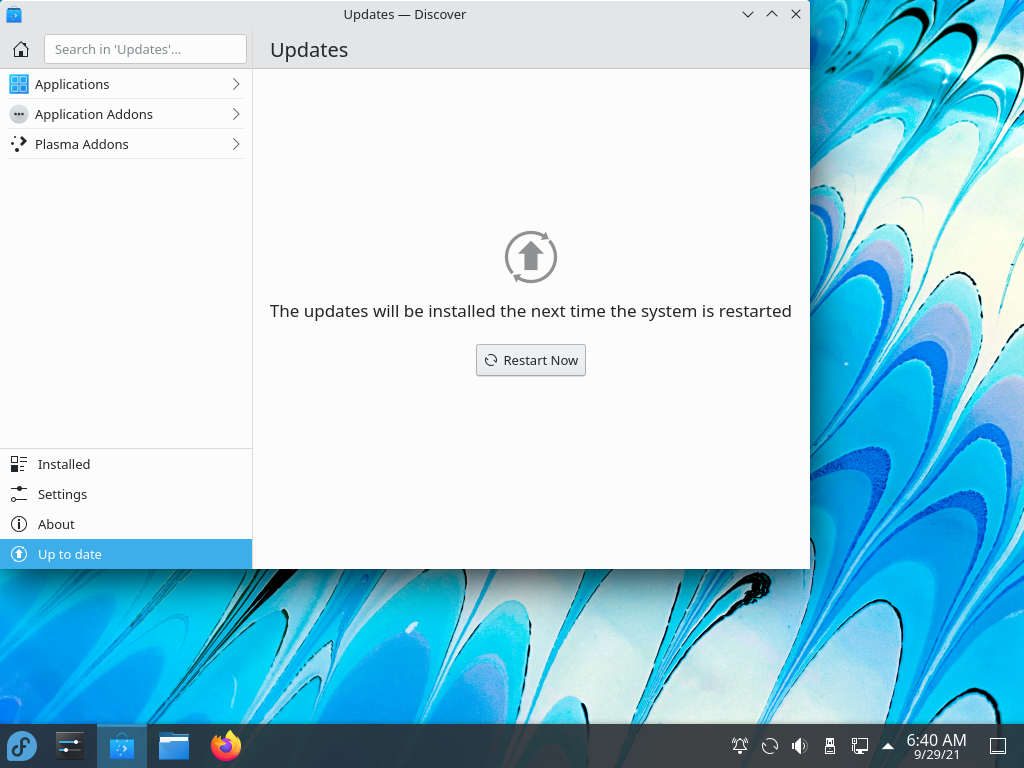This screenshot has height=768, width=1024.
Task: Click the Discover icon in title bar
Action: point(14,14)
